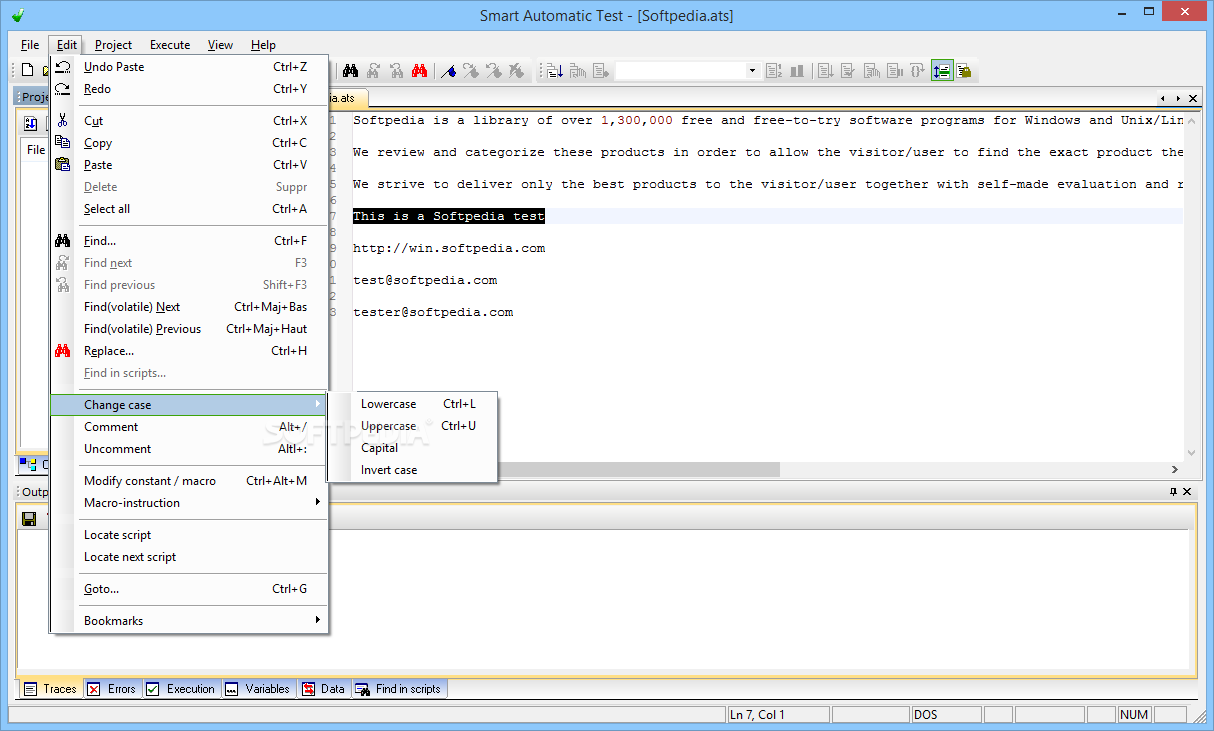
Task: Open the File menu
Action: (x=30, y=45)
